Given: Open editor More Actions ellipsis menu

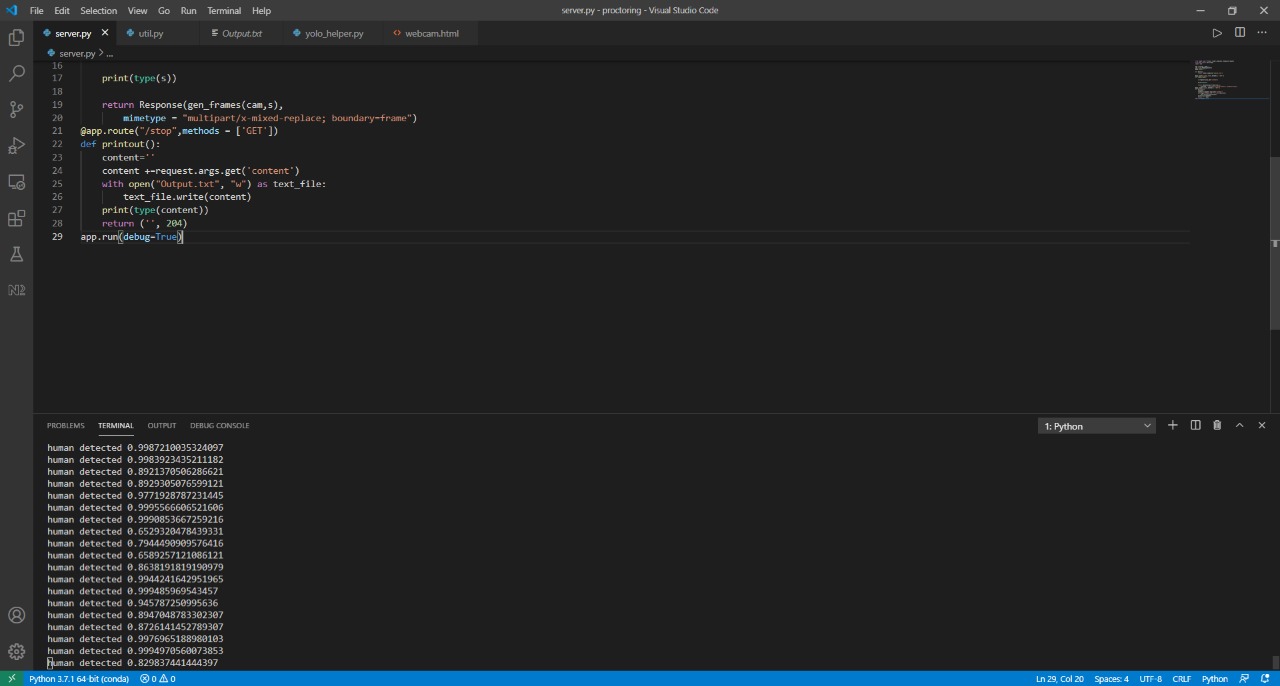Looking at the screenshot, I should [x=1262, y=33].
